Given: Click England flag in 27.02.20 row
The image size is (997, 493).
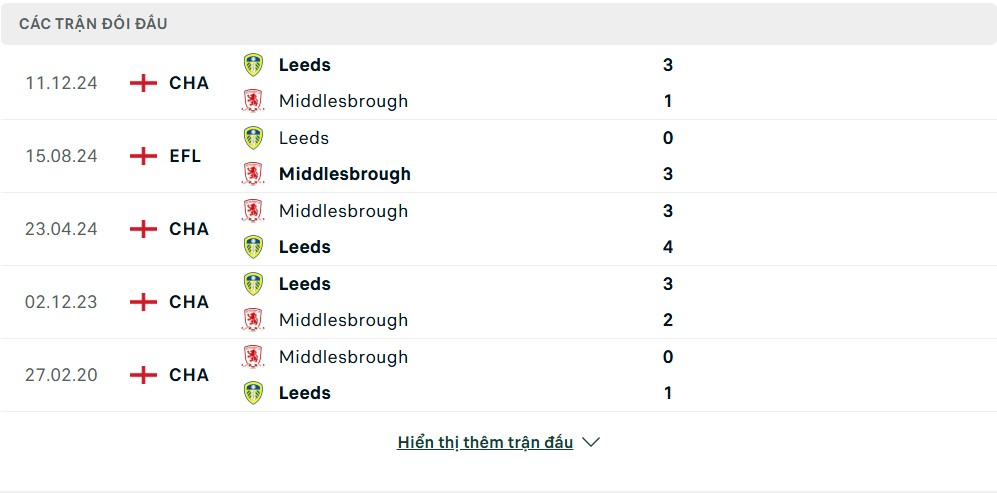Looking at the screenshot, I should [143, 375].
